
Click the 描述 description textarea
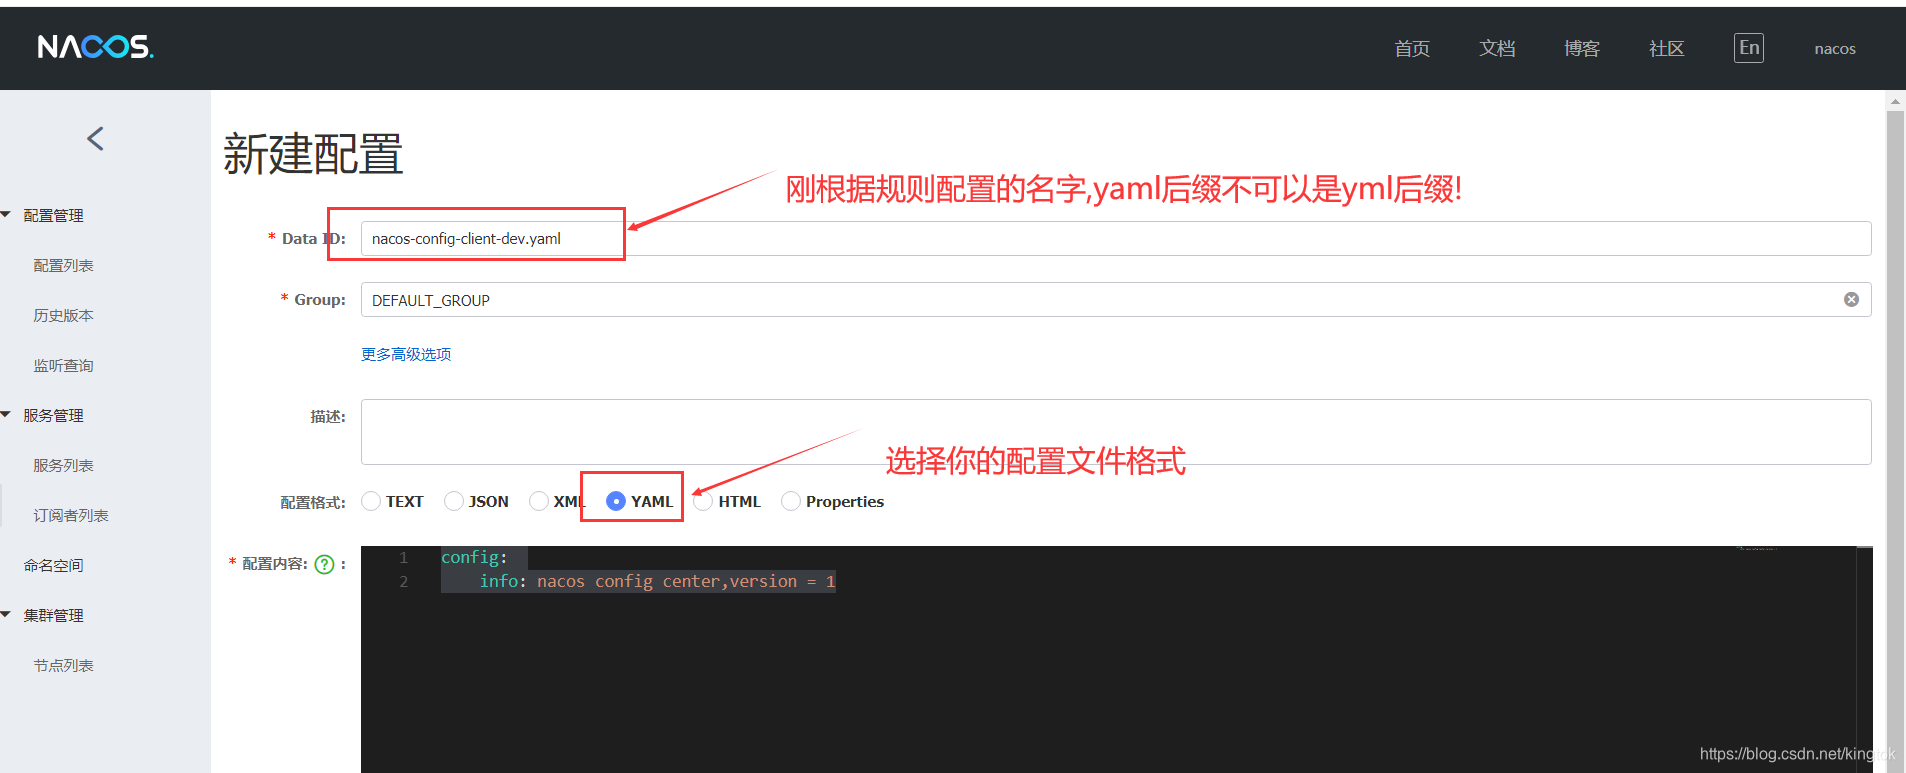(1116, 432)
